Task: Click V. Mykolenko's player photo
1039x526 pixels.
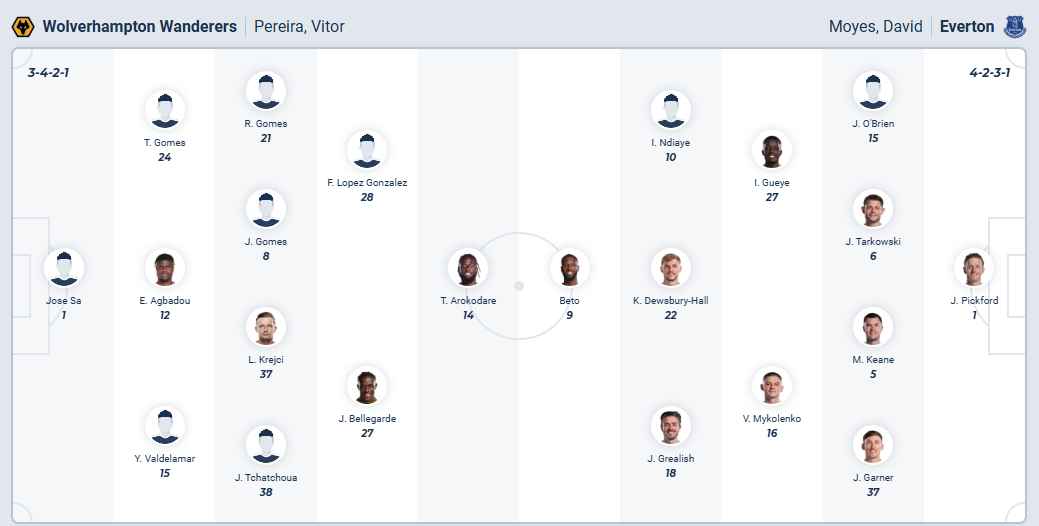Action: point(771,386)
